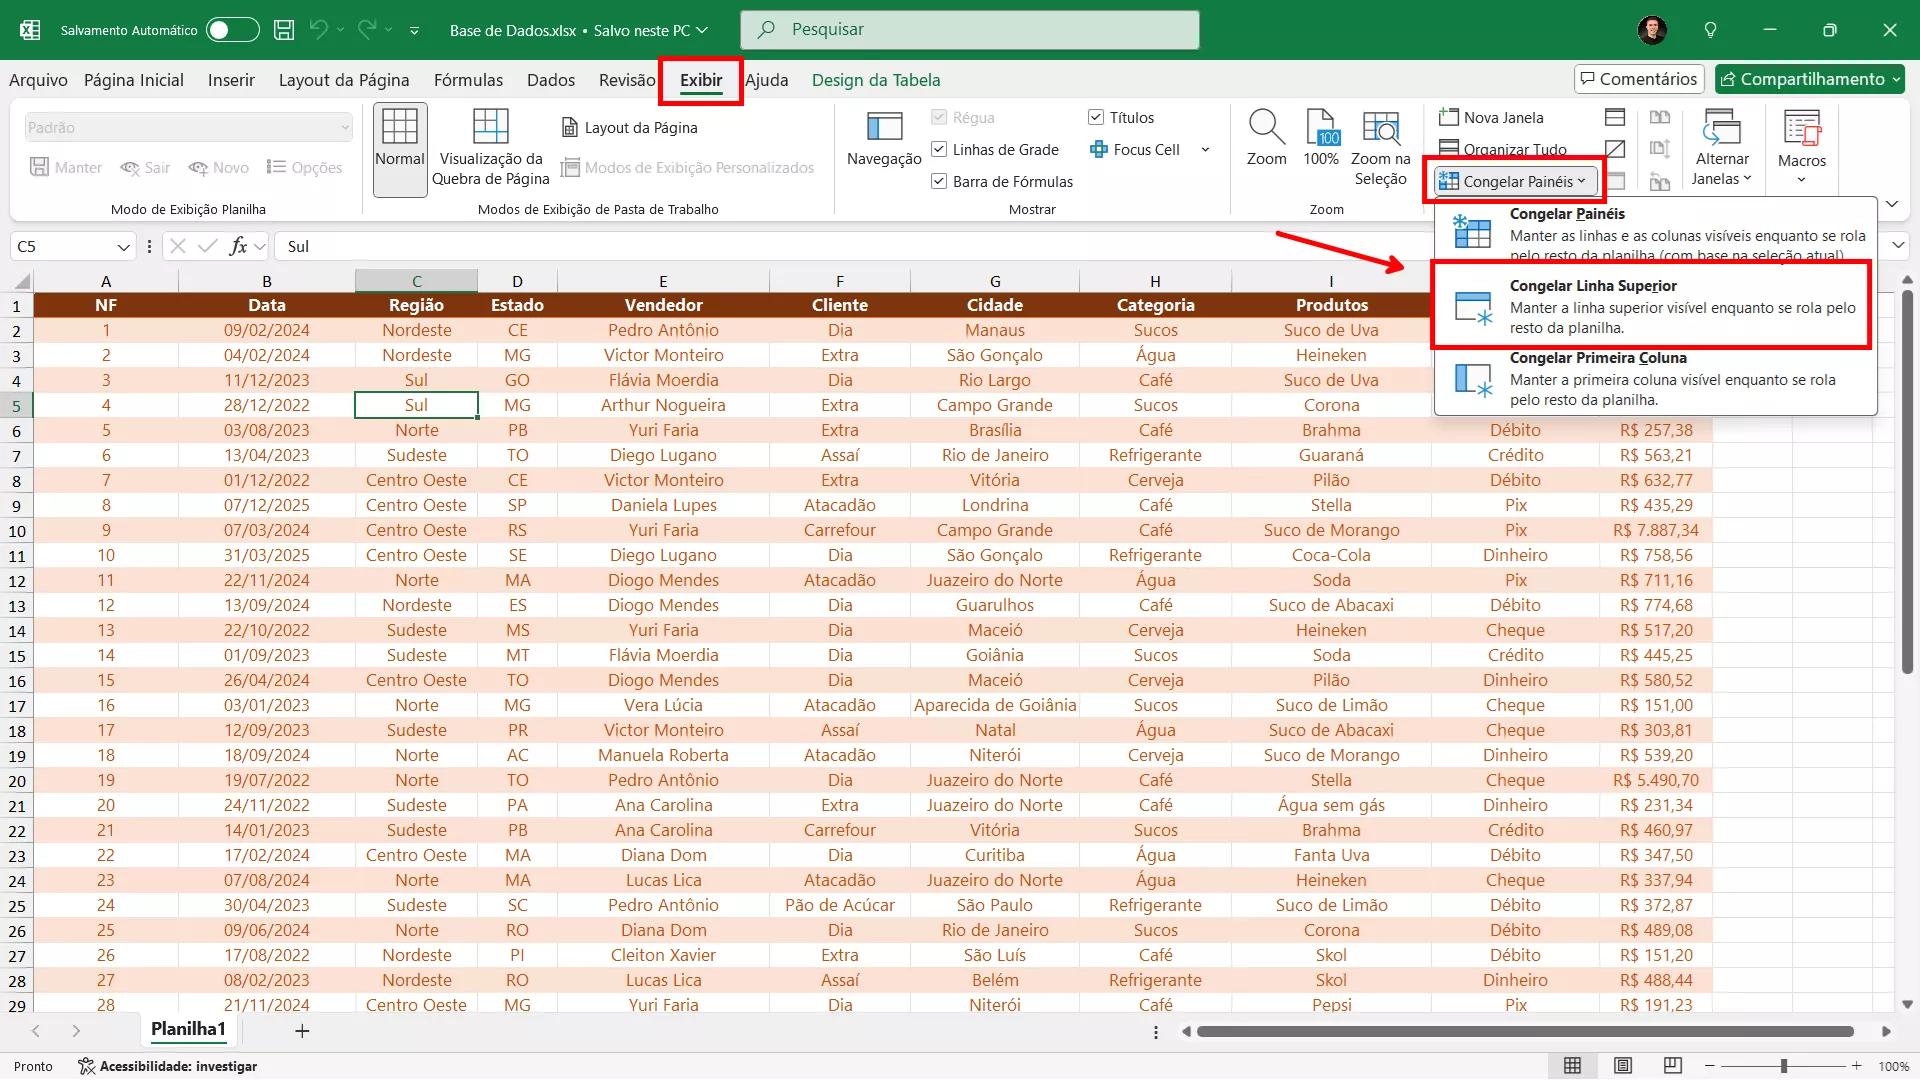Toggle Salvamento Automático switch
Screen dimensions: 1920x1080
pos(232,30)
